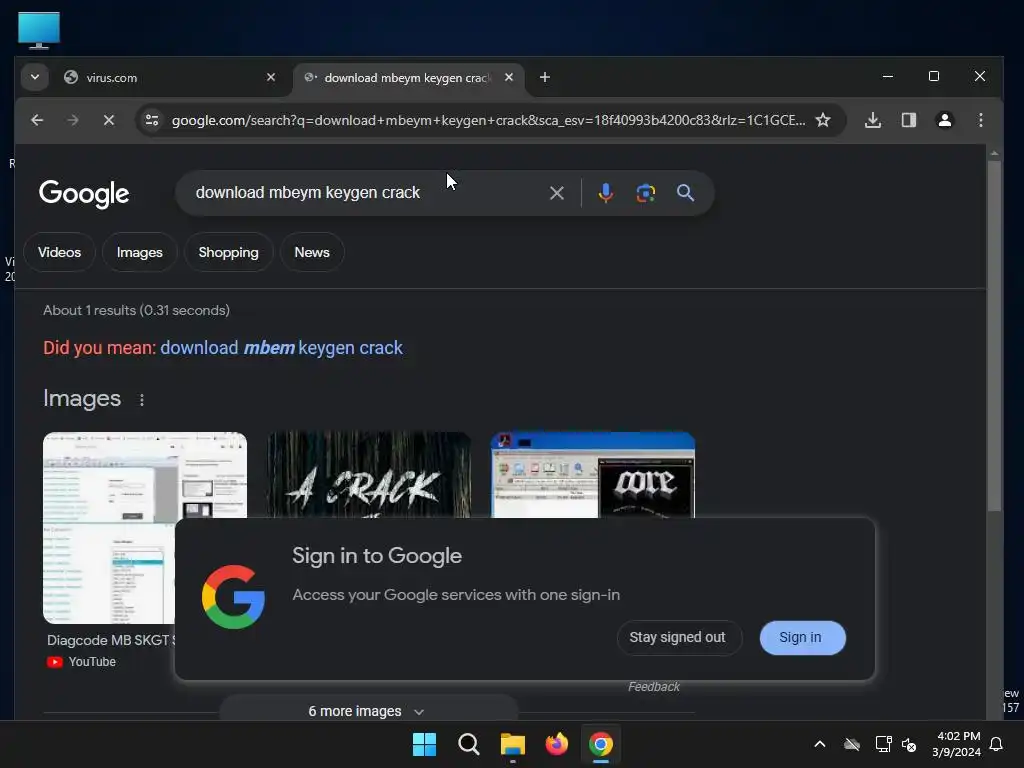Image resolution: width=1024 pixels, height=768 pixels.
Task: Open File Explorer from taskbar
Action: tap(513, 744)
